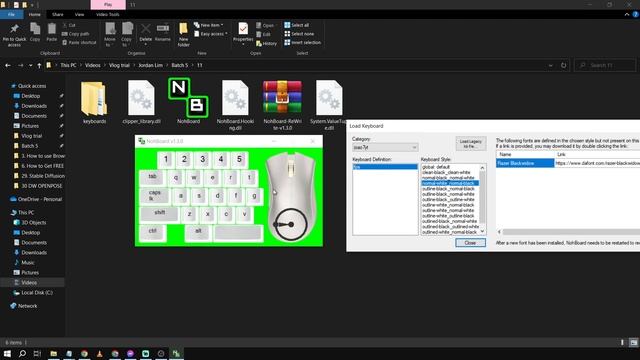640x360 pixels.
Task: Select the Cut command
Action: click(x=69, y=25)
